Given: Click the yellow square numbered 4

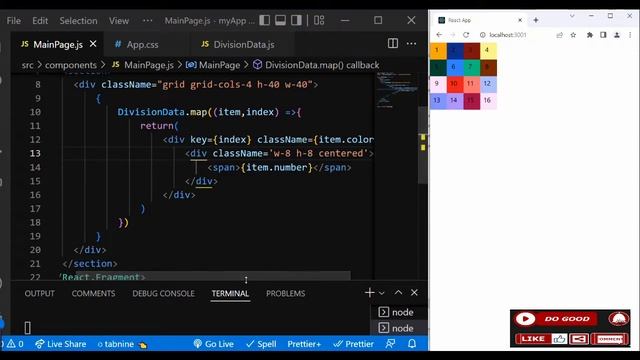Looking at the screenshot, I should pos(488,51).
